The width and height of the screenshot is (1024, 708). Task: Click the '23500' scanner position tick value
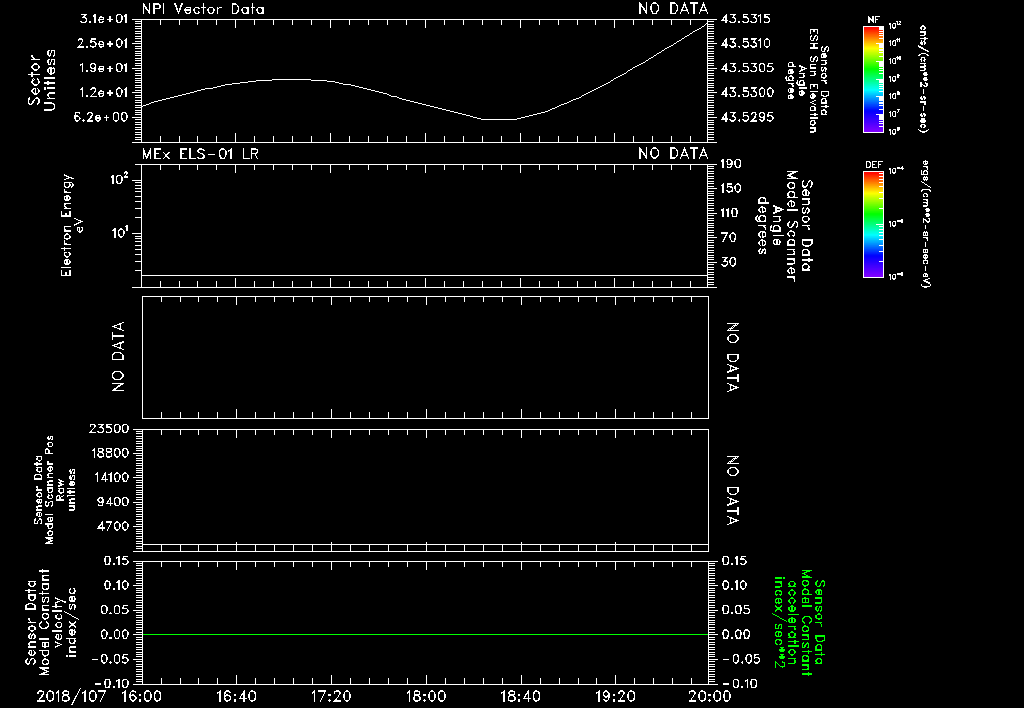(x=109, y=428)
